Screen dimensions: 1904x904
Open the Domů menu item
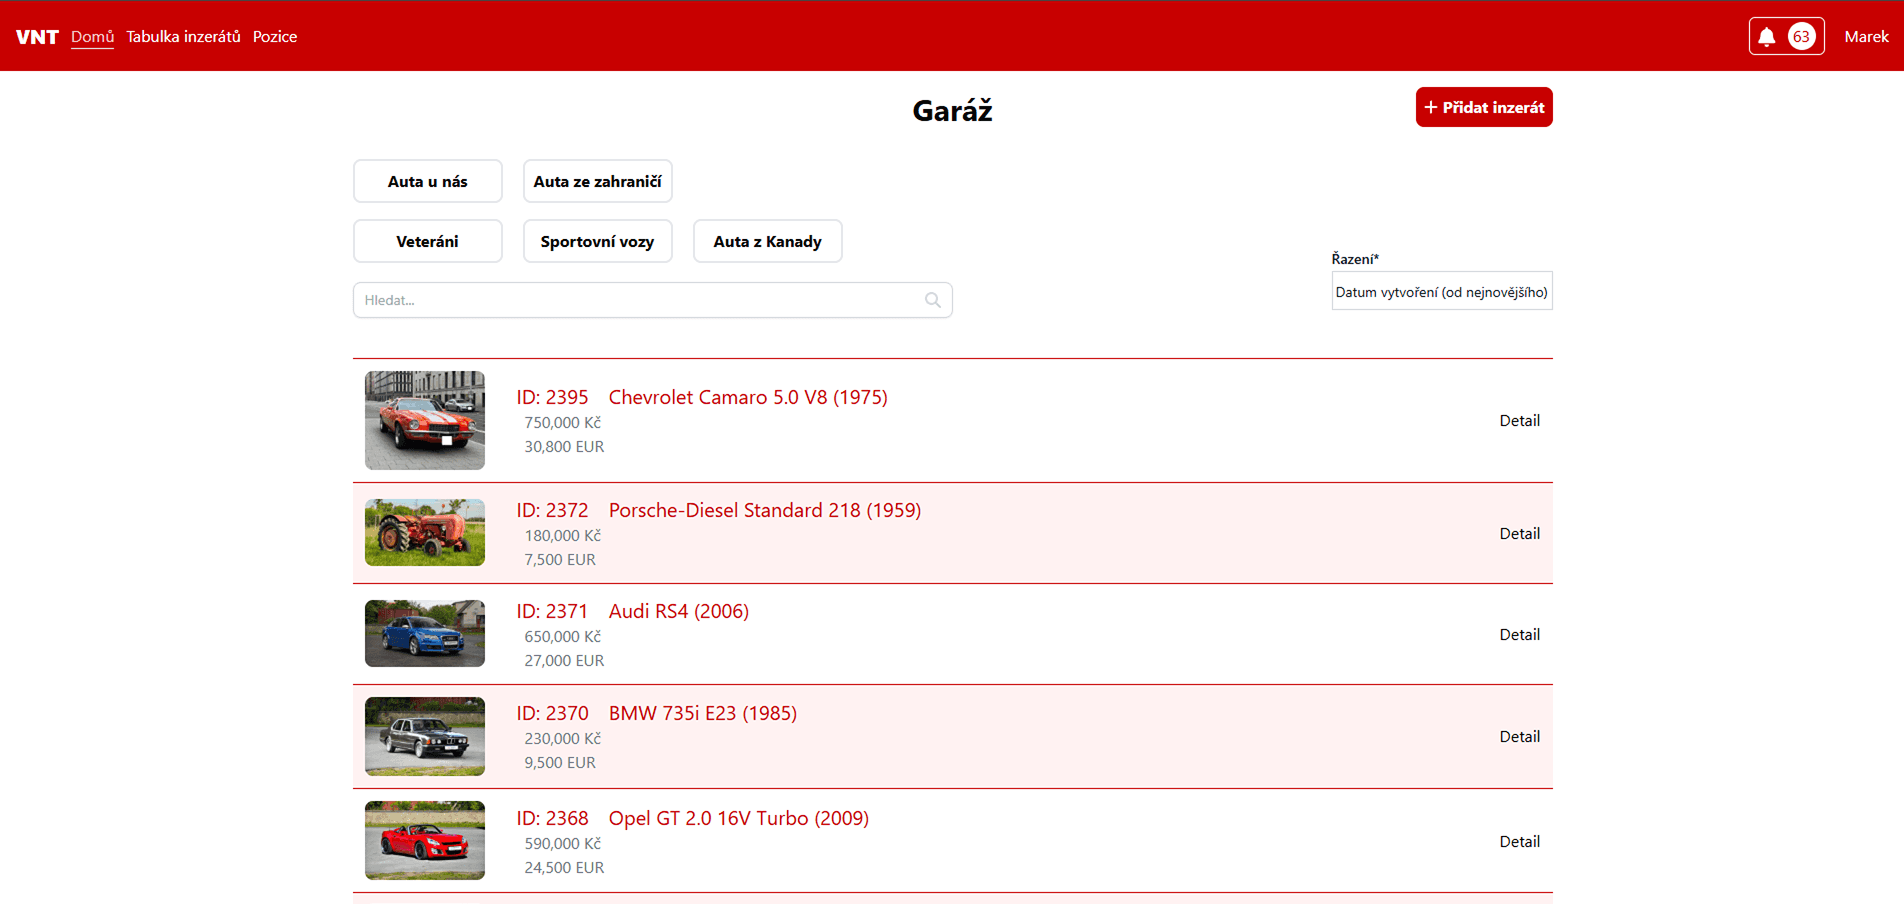click(x=92, y=37)
